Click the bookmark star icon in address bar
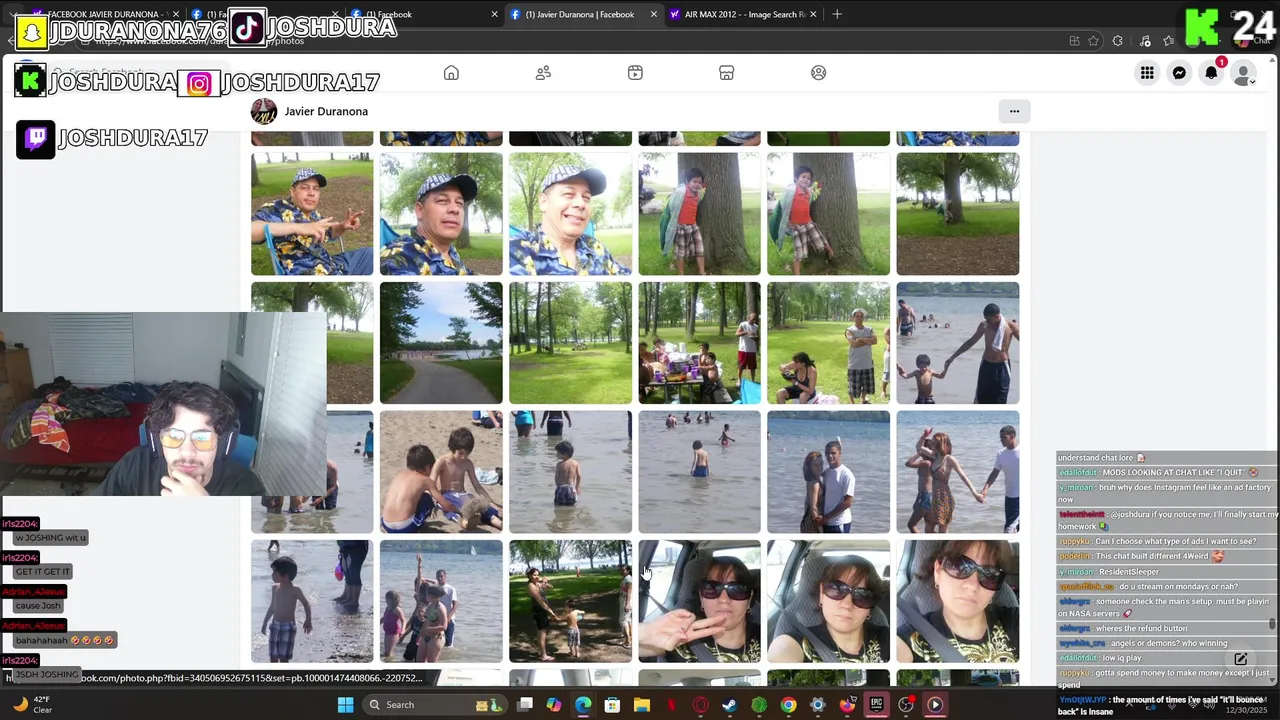The width and height of the screenshot is (1280, 720). [x=1093, y=41]
